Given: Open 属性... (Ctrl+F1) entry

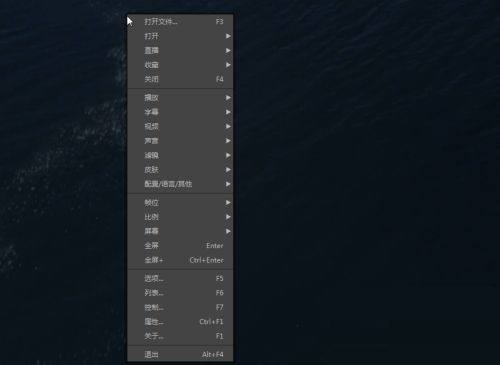Looking at the screenshot, I should 180,322.
